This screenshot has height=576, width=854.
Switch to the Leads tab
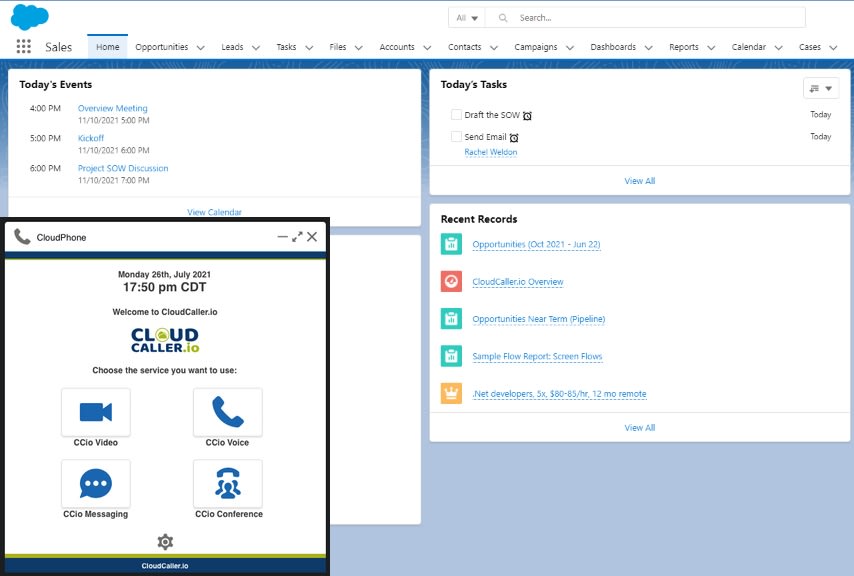(x=232, y=47)
